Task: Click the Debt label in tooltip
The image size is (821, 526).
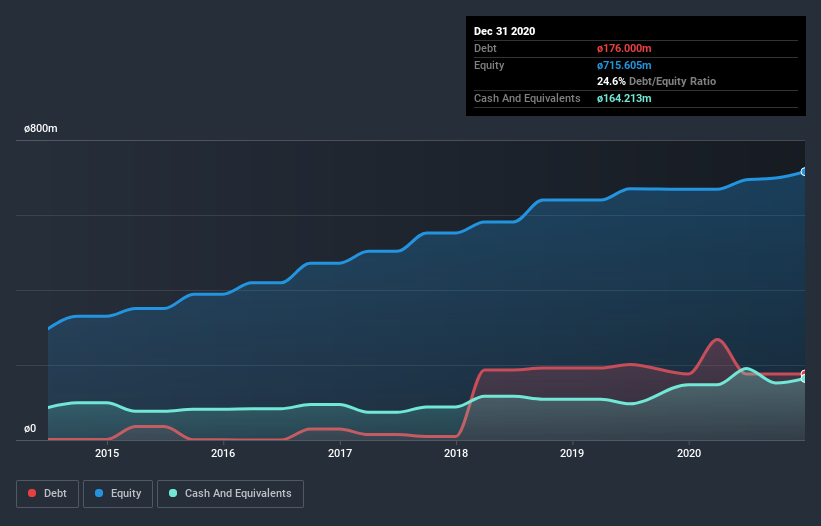Action: coord(485,48)
